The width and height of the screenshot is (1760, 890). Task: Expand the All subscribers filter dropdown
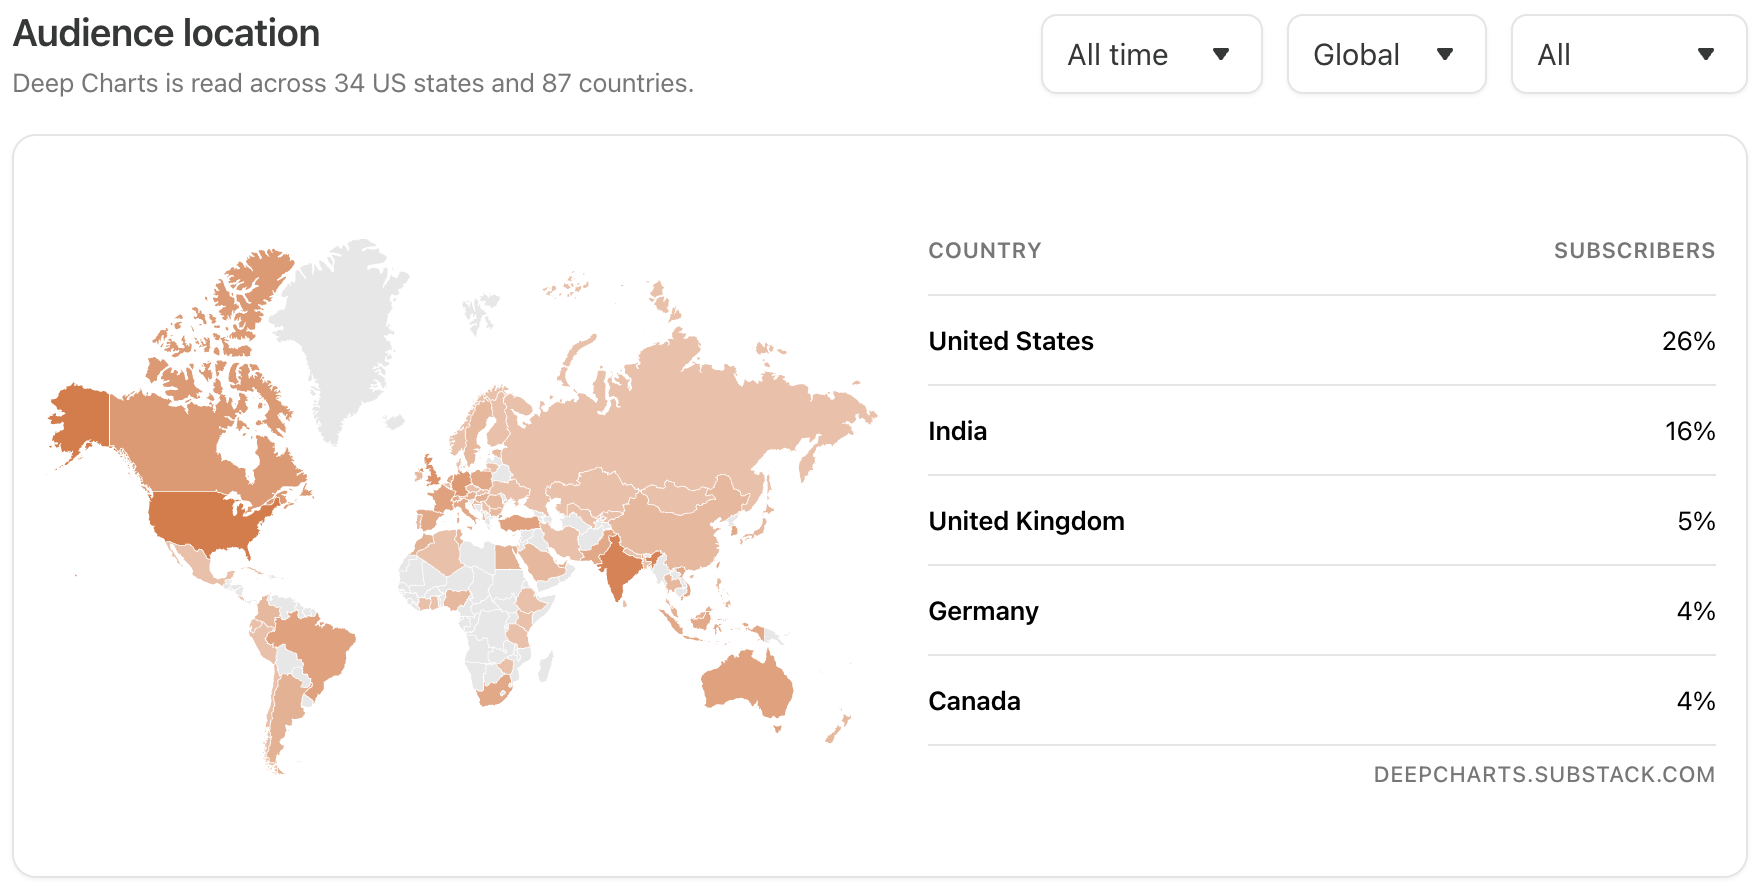(1627, 55)
